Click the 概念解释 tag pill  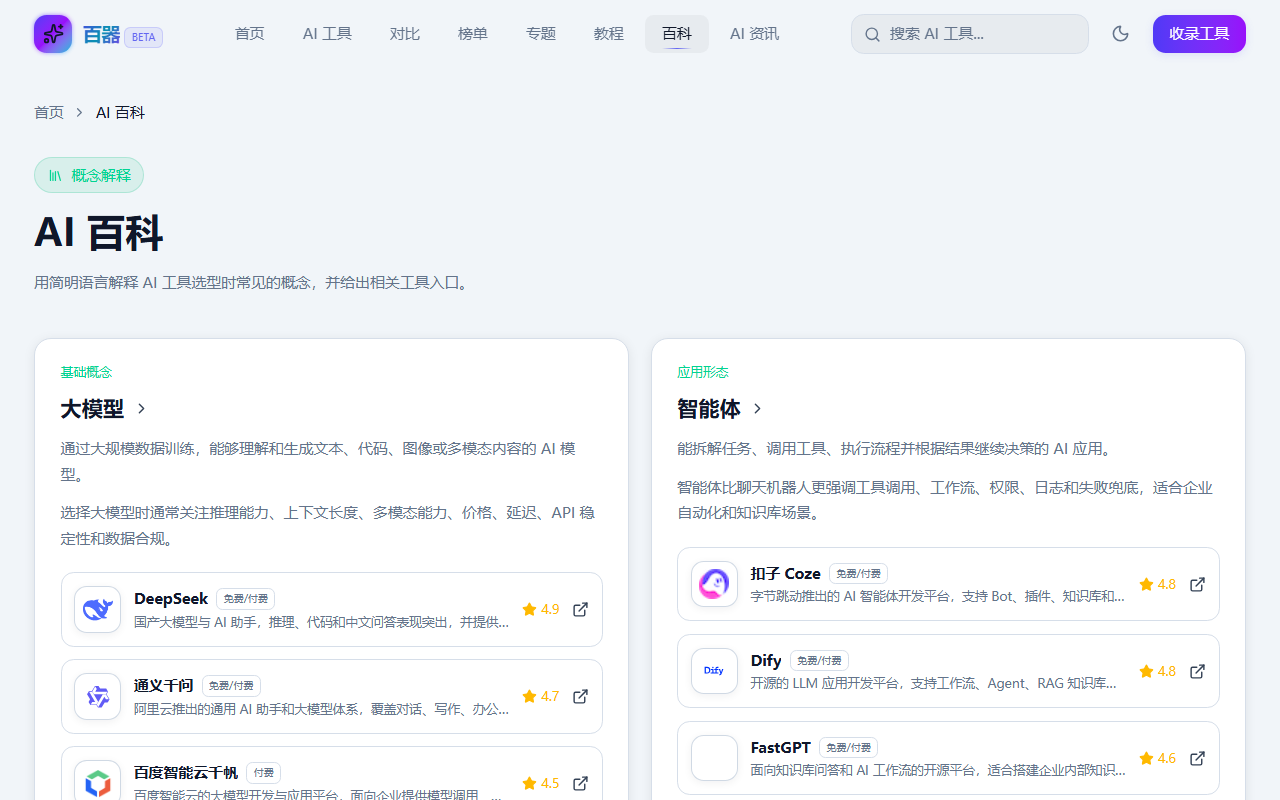89,175
